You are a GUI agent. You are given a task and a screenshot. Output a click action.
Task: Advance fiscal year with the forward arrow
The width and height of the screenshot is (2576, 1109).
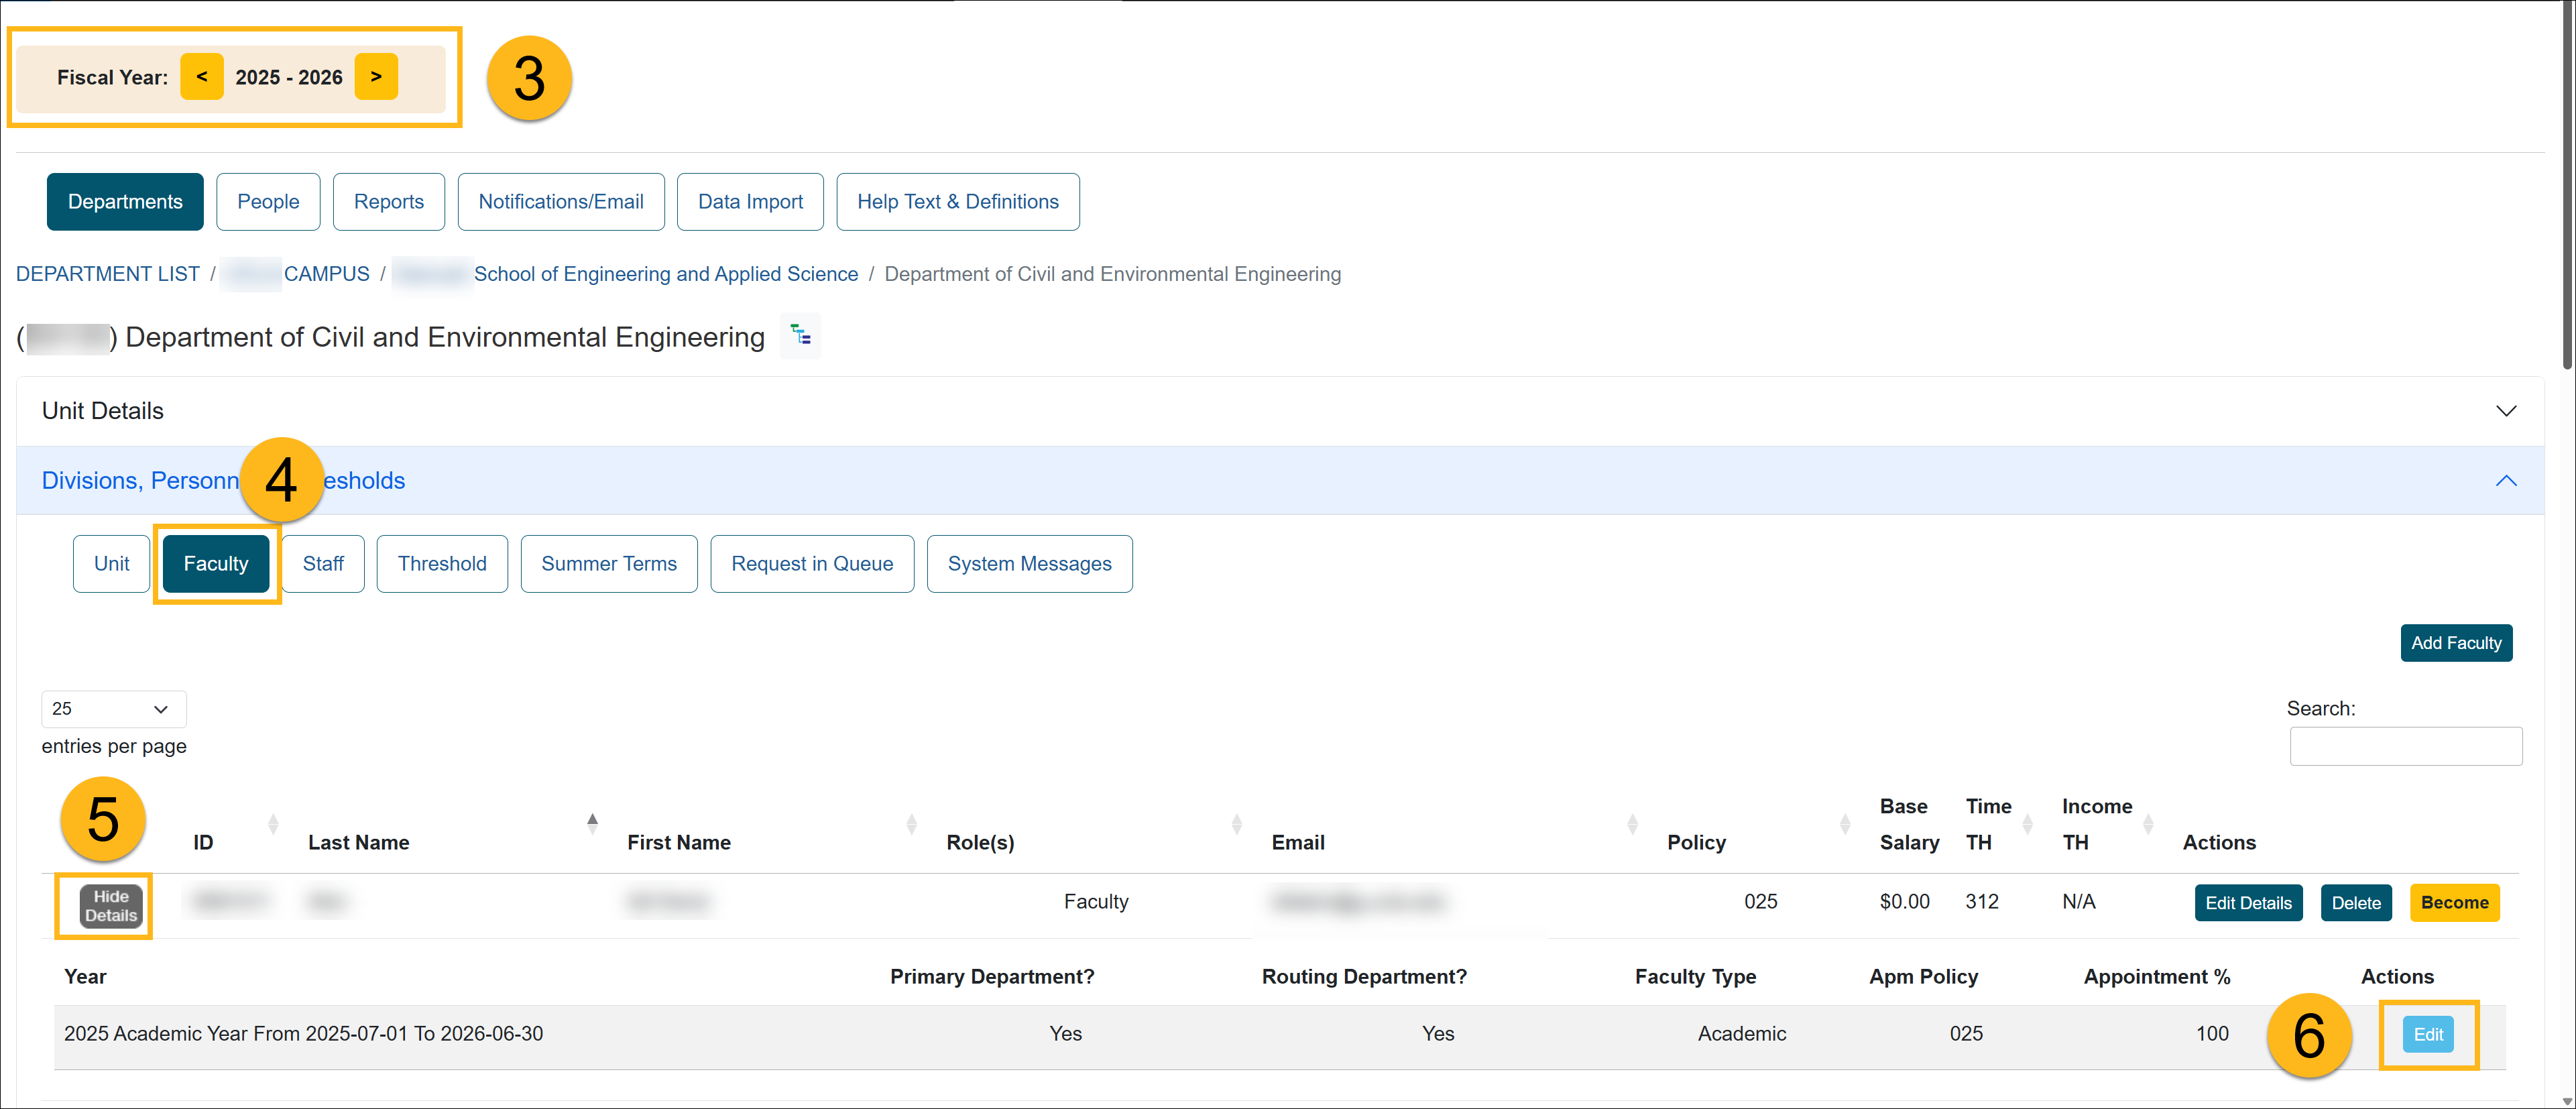376,76
